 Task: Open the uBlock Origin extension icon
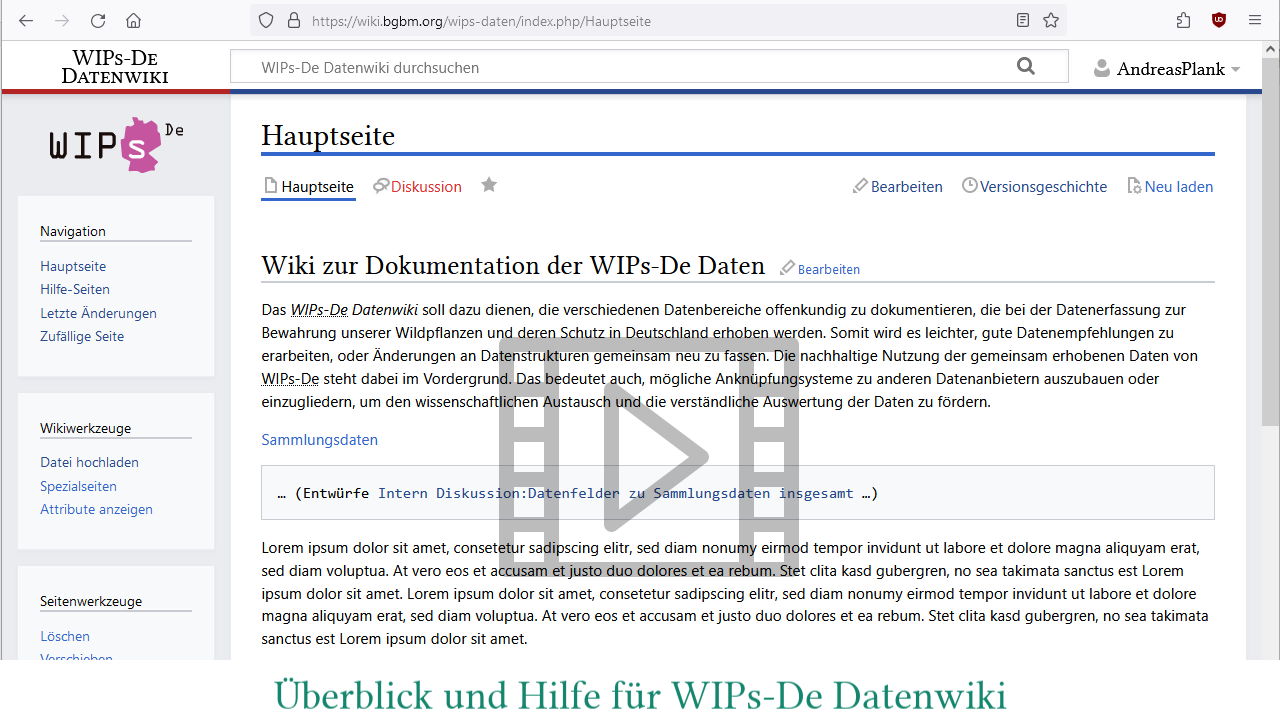click(x=1219, y=20)
